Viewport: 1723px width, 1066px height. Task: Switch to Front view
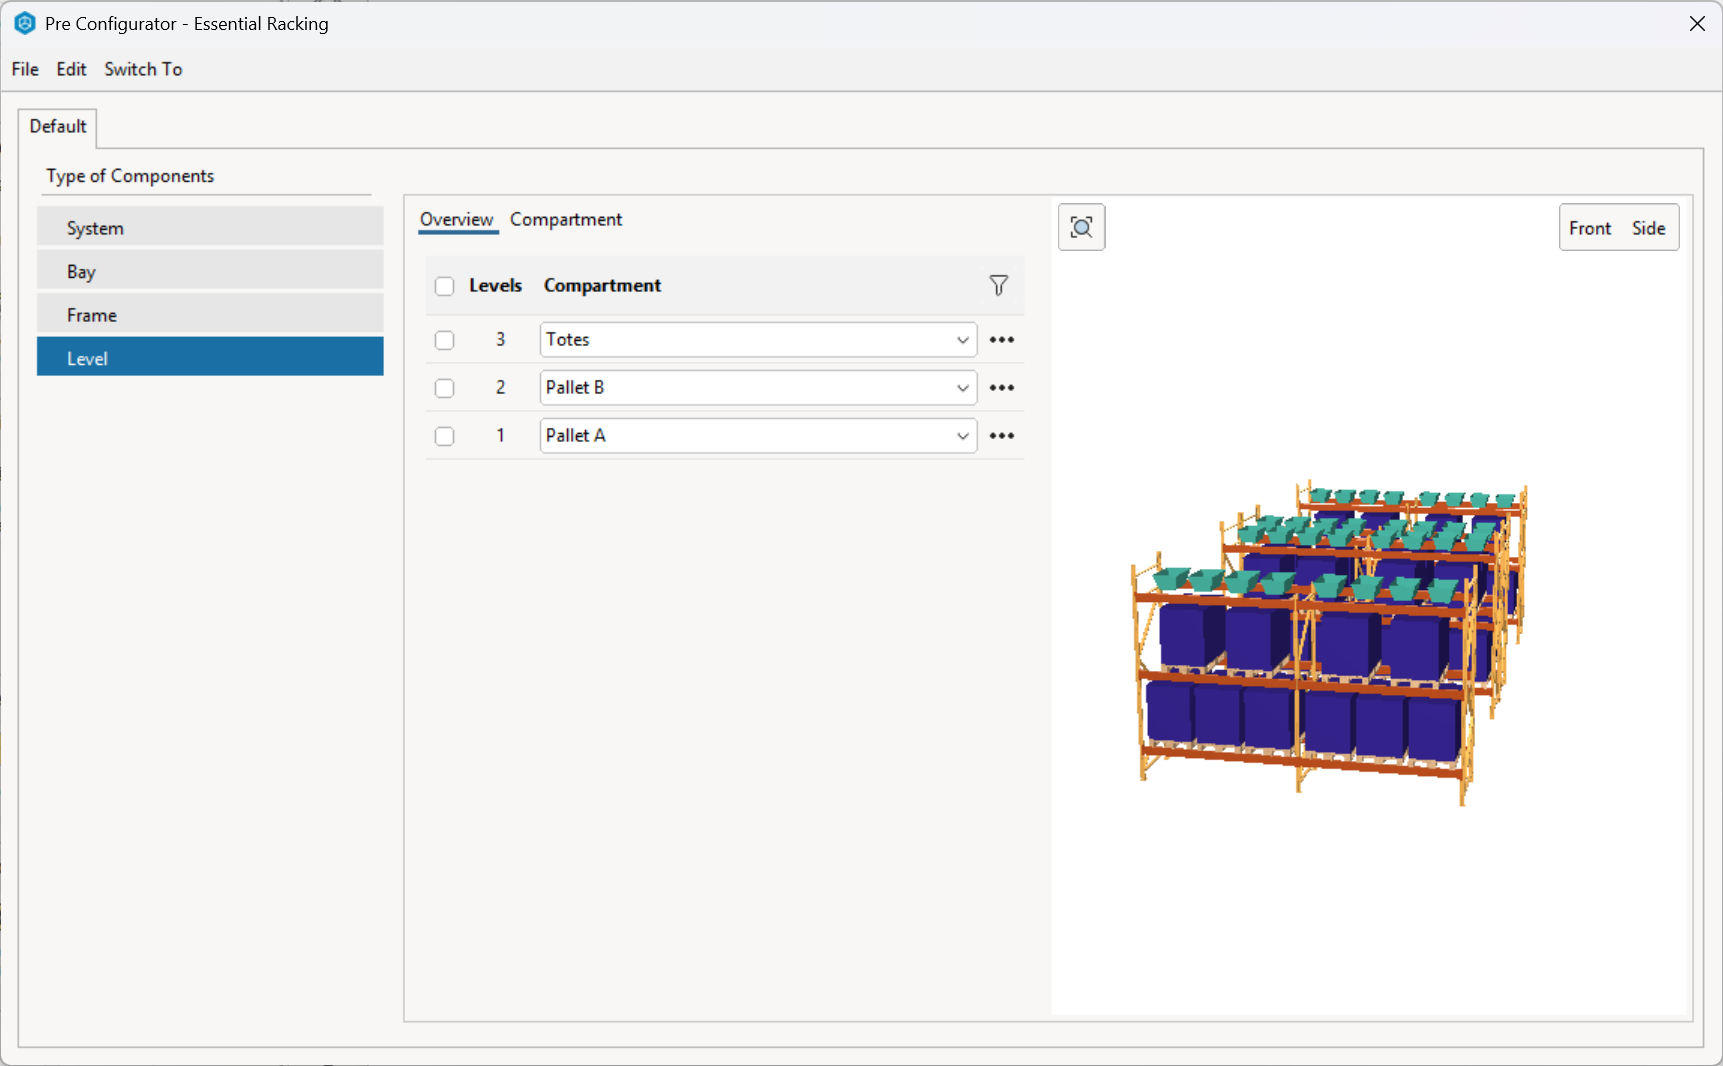click(1589, 228)
